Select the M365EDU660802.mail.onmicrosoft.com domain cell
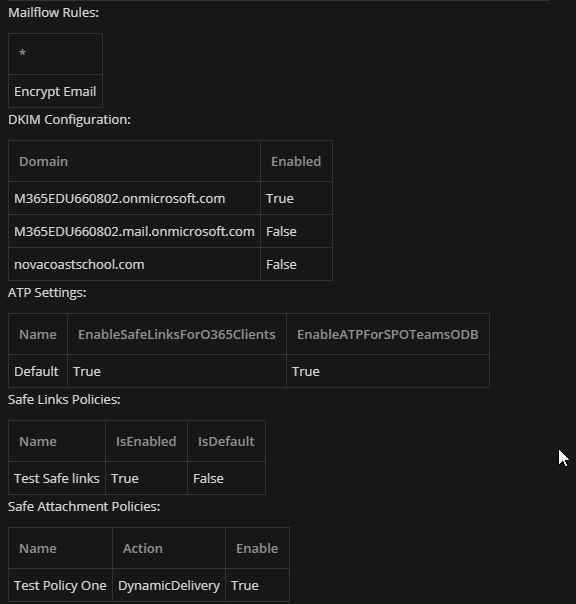 click(134, 232)
